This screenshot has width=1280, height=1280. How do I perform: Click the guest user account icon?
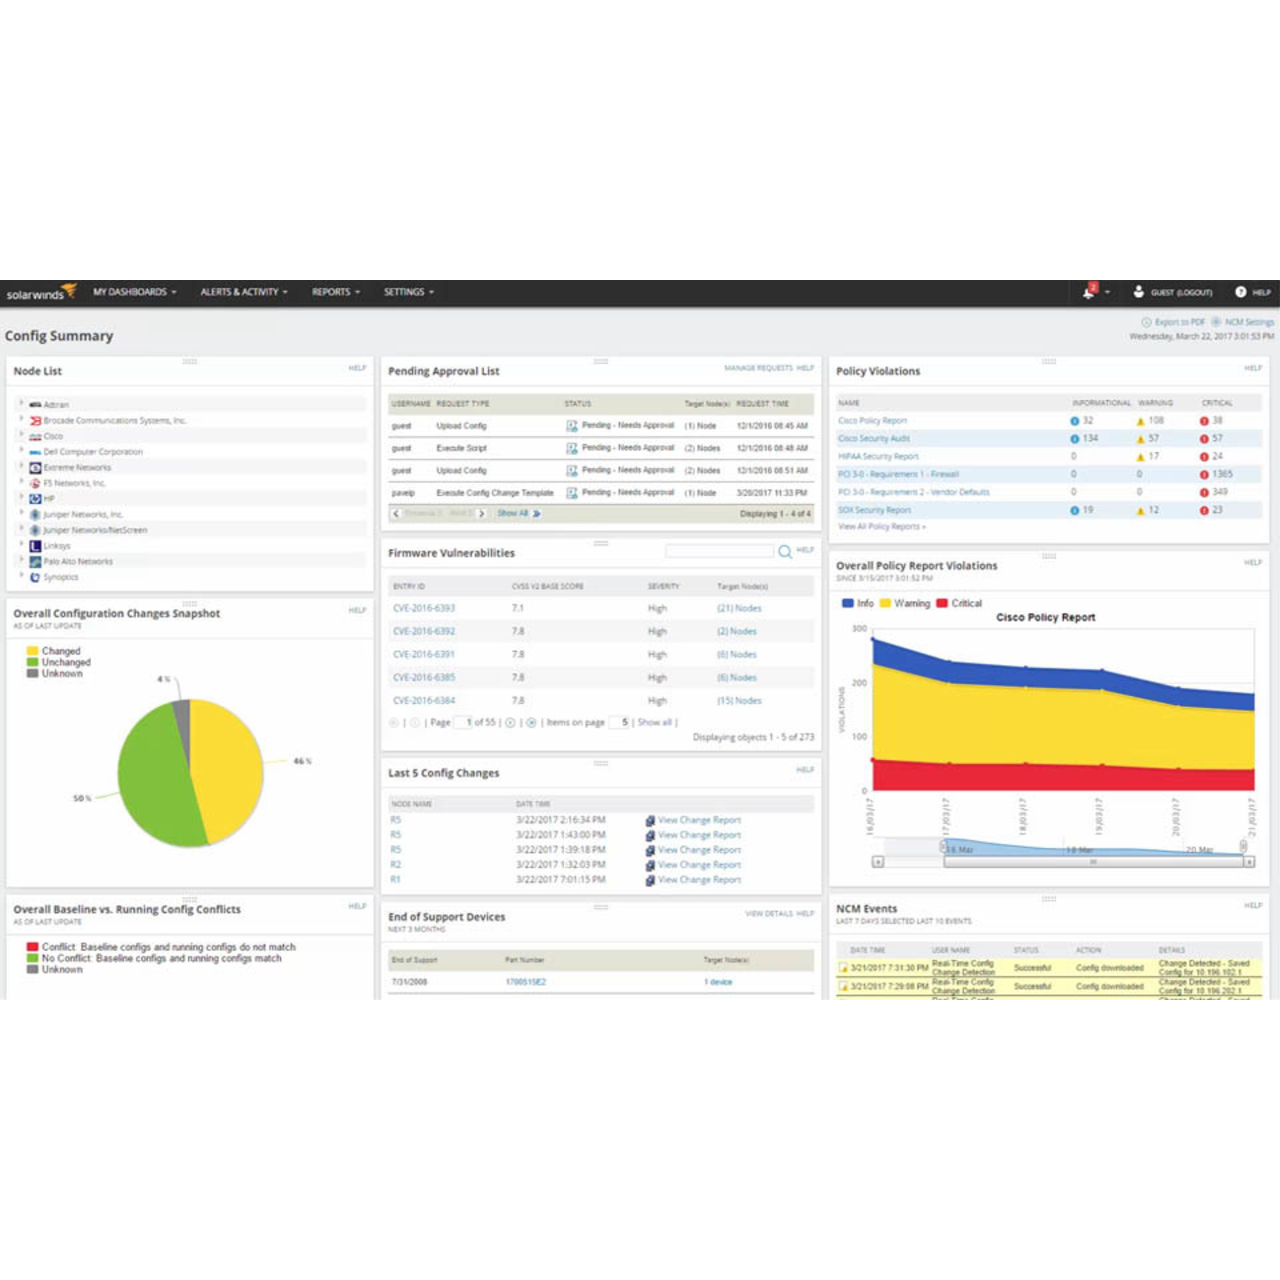click(x=1138, y=292)
